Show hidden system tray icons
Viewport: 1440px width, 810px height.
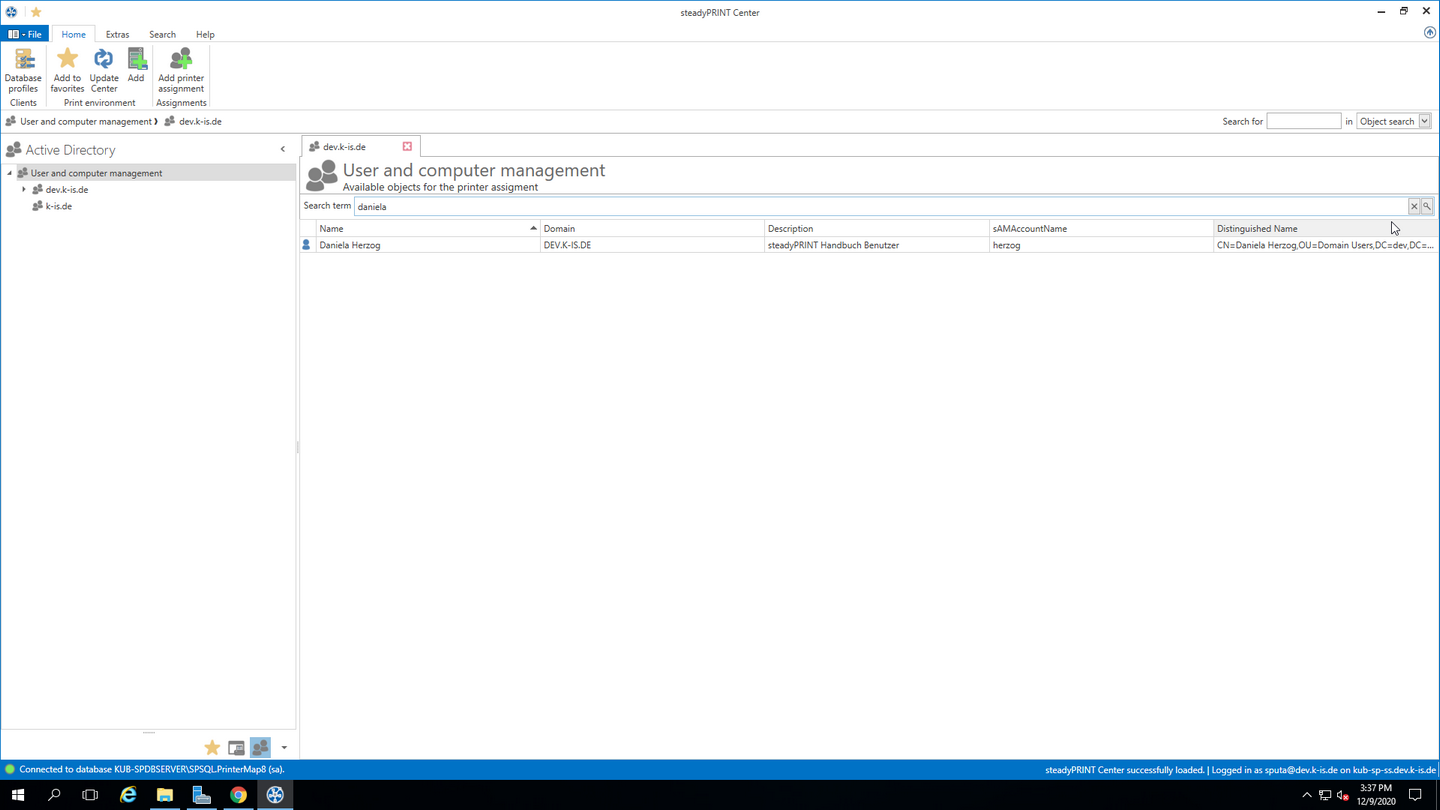1306,795
